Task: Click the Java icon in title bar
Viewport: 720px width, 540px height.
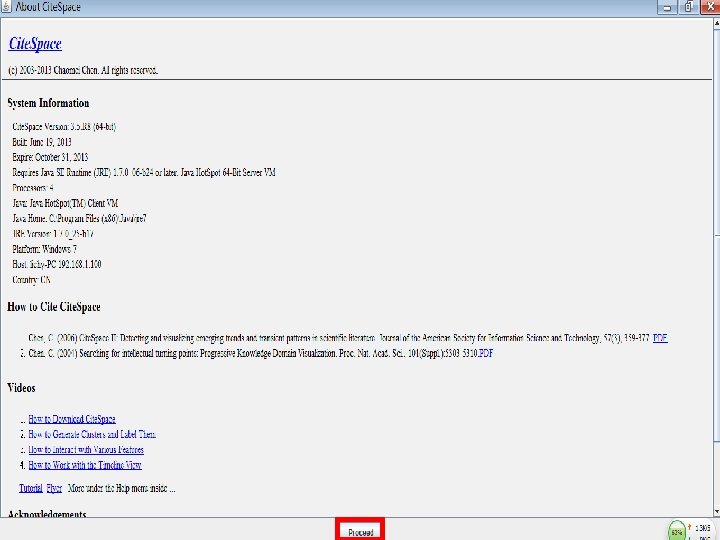Action: point(6,7)
